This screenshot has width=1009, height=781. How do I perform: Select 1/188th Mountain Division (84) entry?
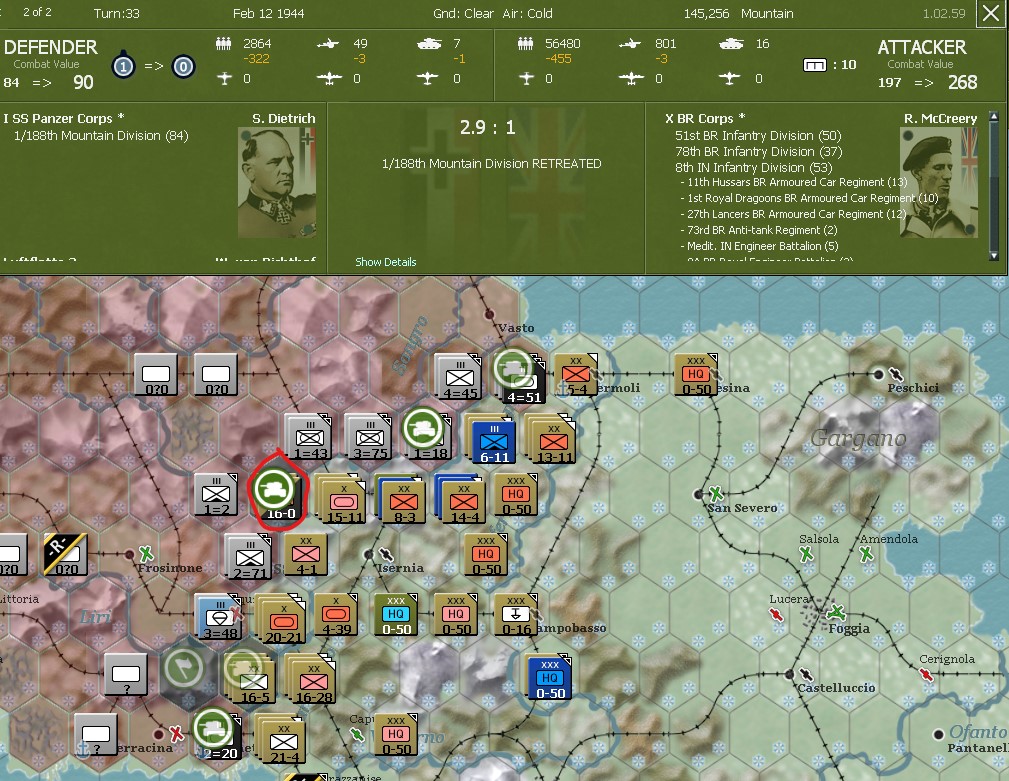tap(101, 136)
